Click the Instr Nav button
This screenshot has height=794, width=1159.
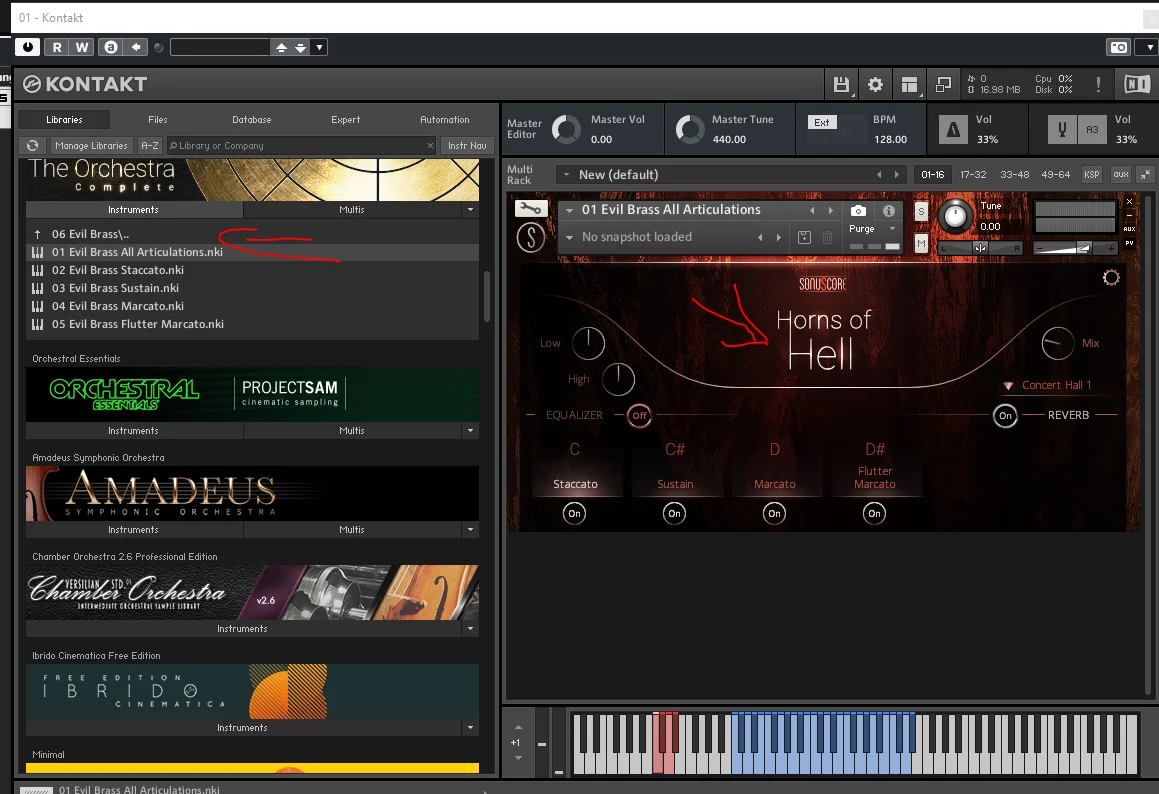[467, 146]
